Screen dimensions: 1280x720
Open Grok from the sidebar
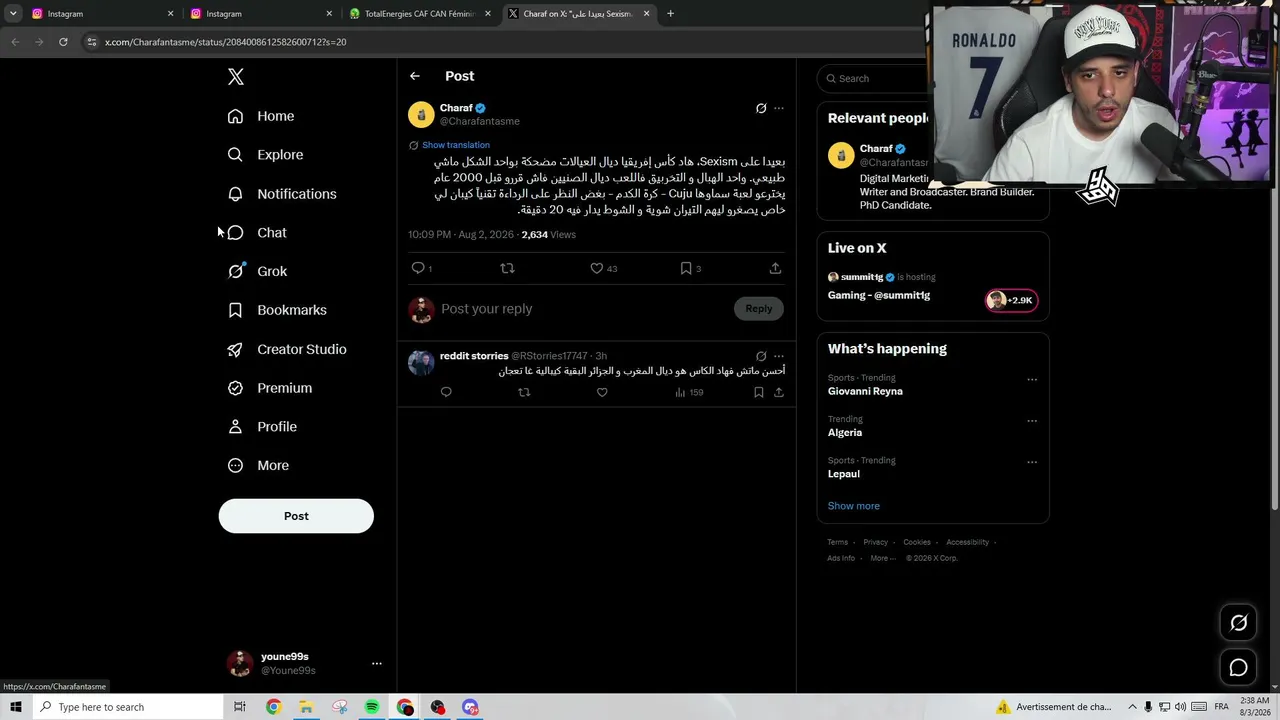[257, 271]
